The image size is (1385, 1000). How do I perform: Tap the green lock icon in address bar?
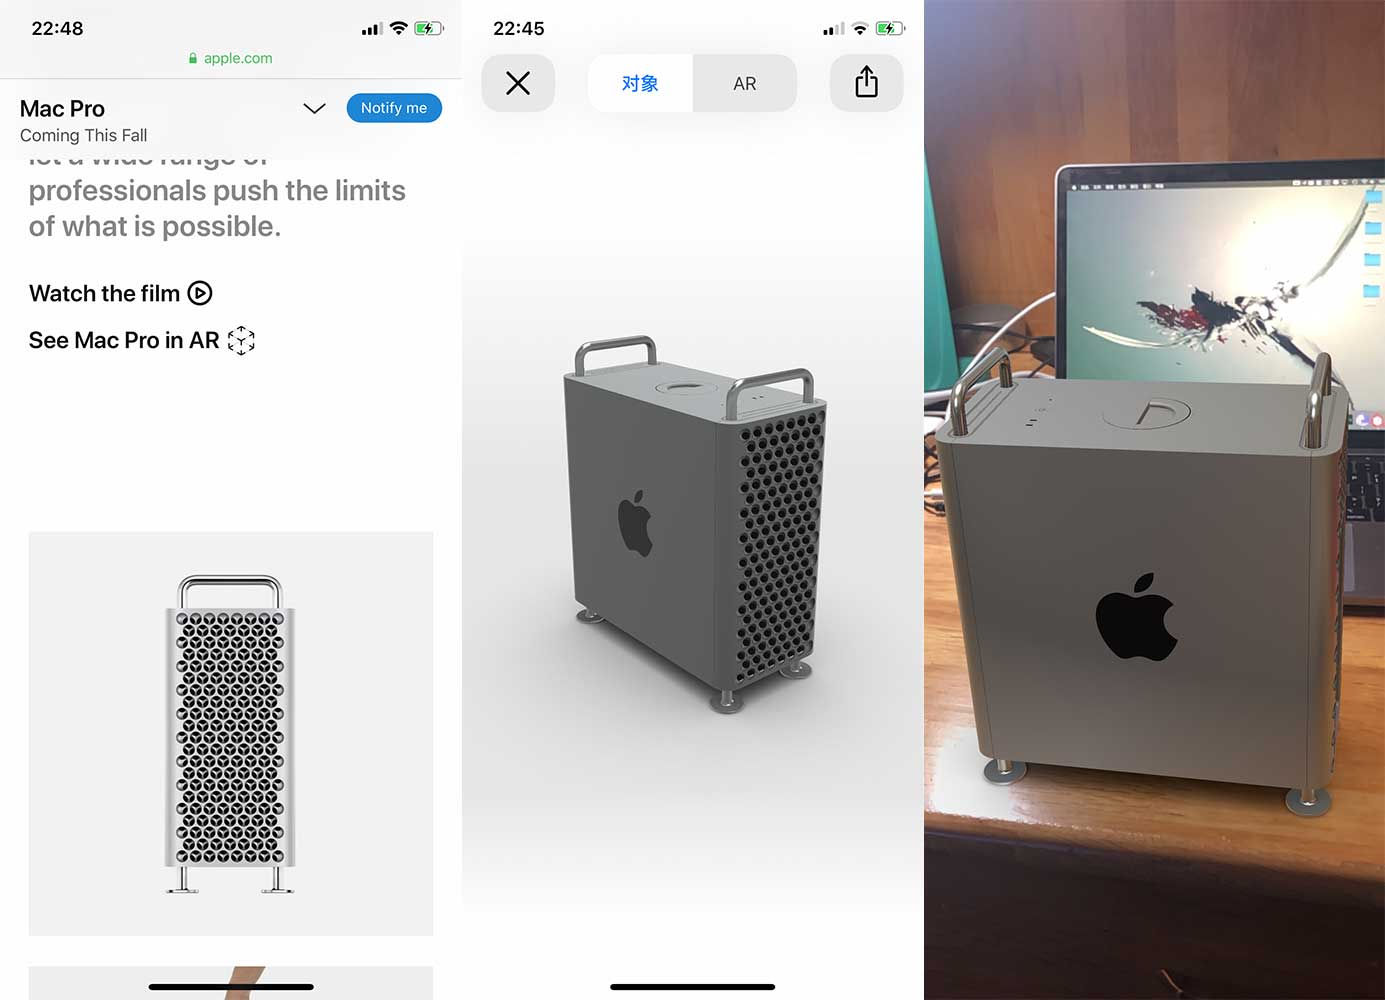193,59
